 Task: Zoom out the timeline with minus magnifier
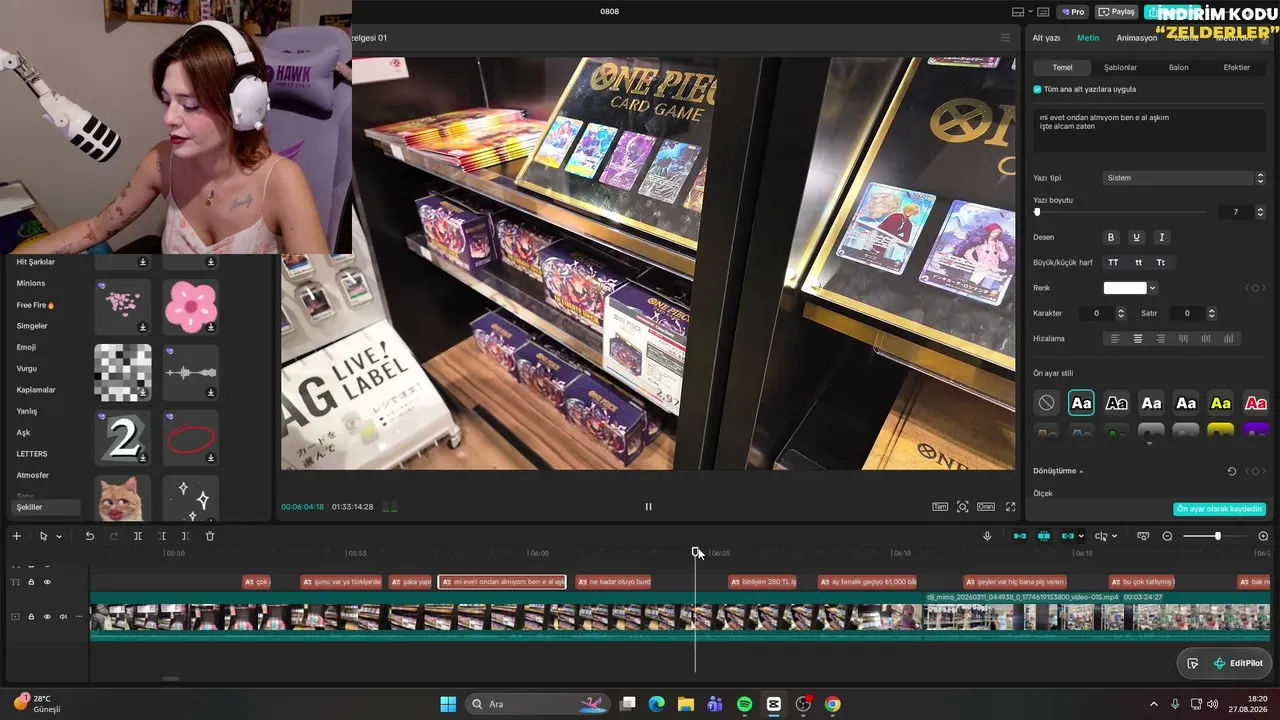1167,536
